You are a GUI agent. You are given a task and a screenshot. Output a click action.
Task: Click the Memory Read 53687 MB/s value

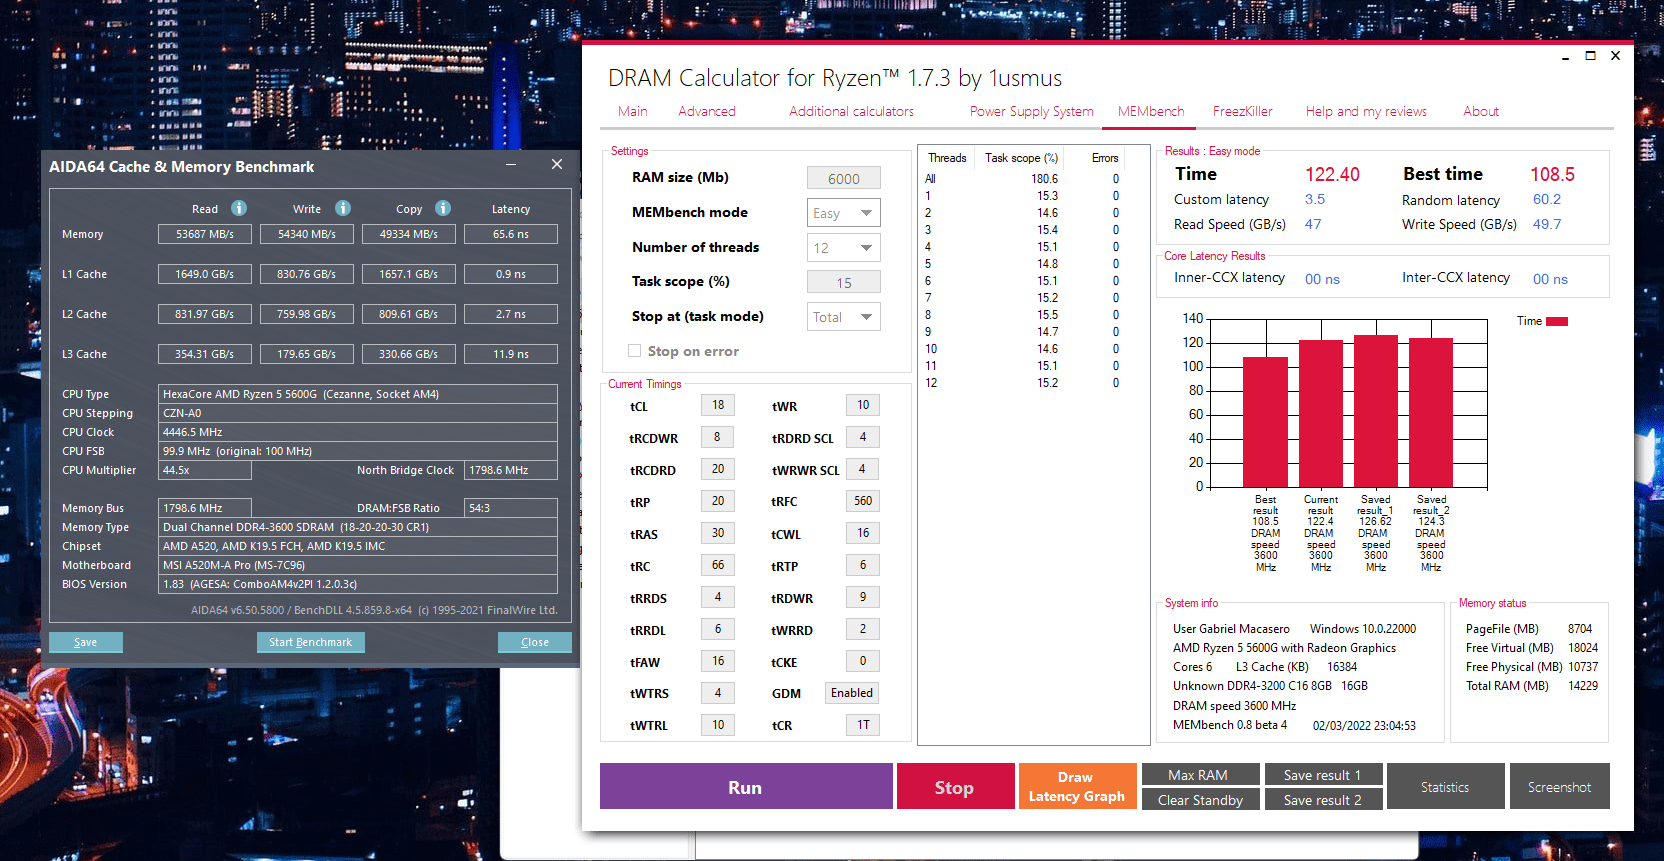click(x=205, y=234)
